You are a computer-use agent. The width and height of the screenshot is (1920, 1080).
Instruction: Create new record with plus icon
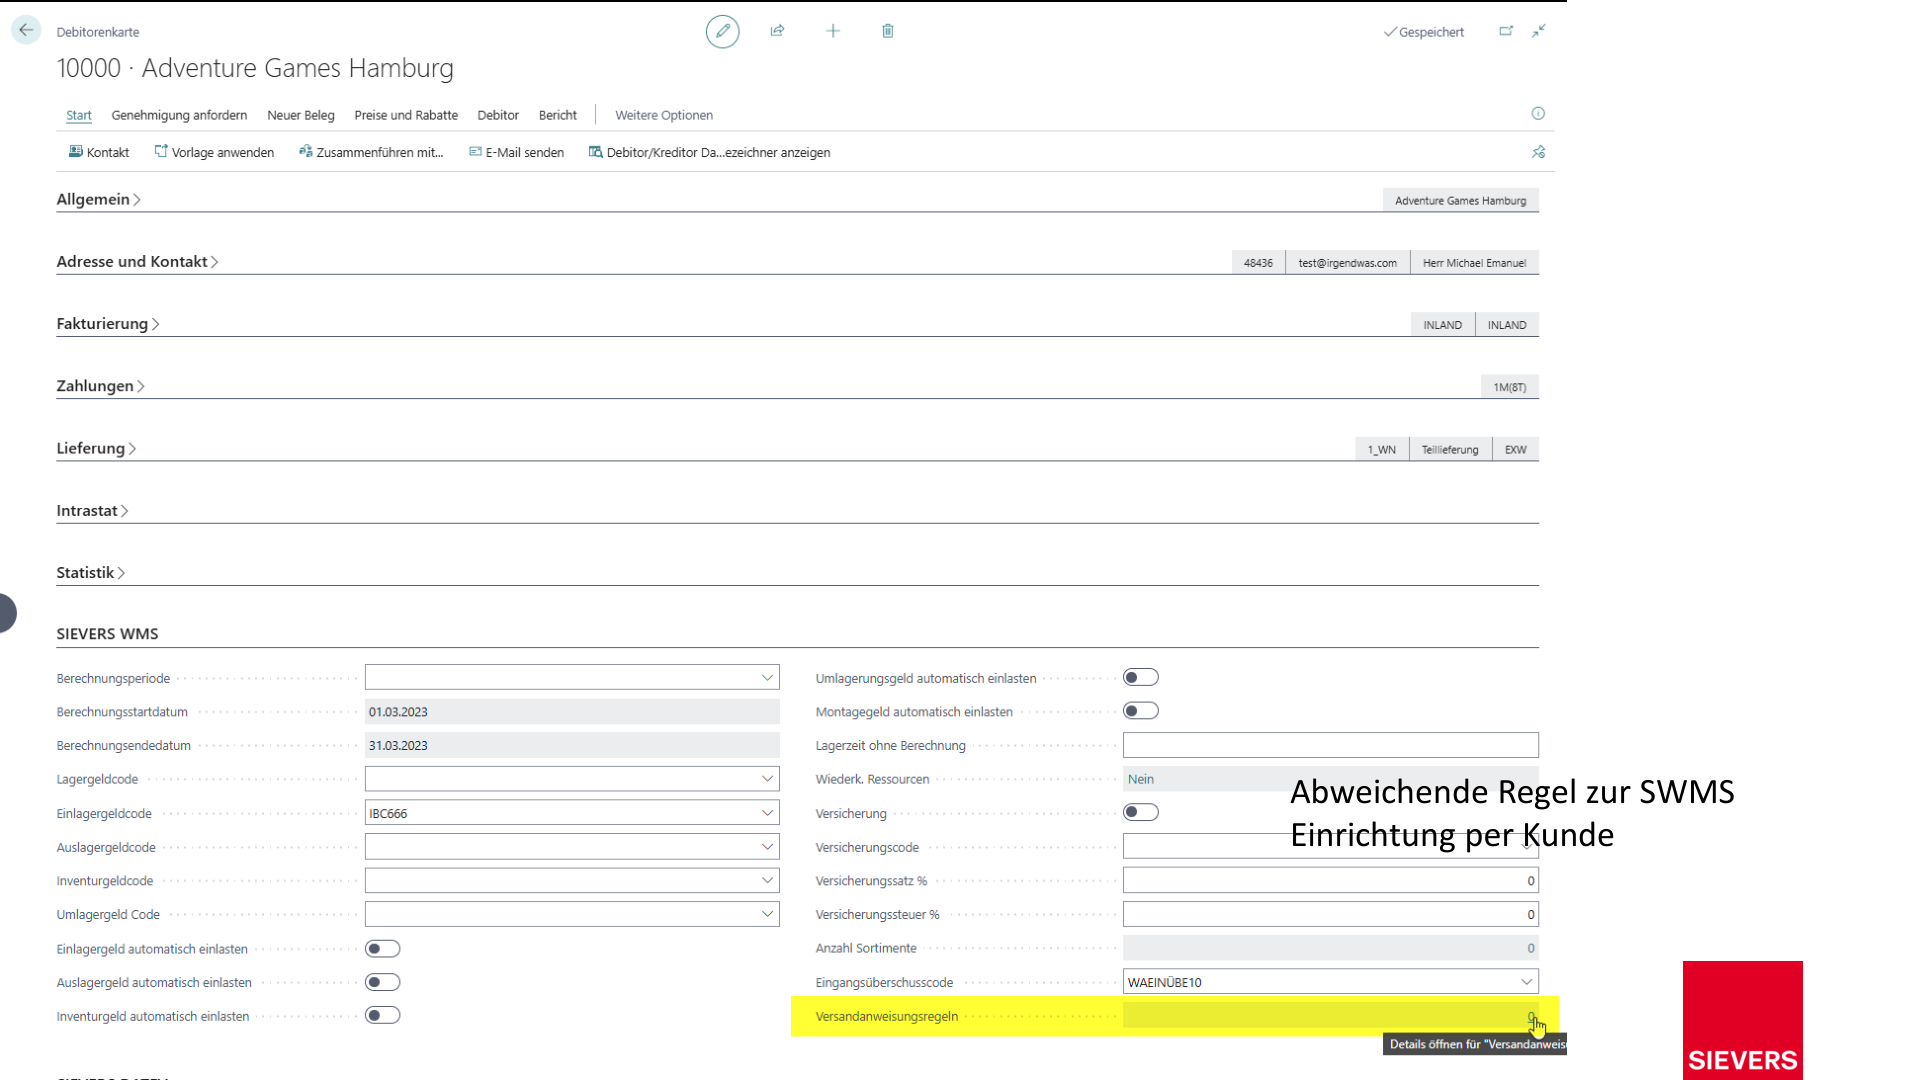coord(832,31)
